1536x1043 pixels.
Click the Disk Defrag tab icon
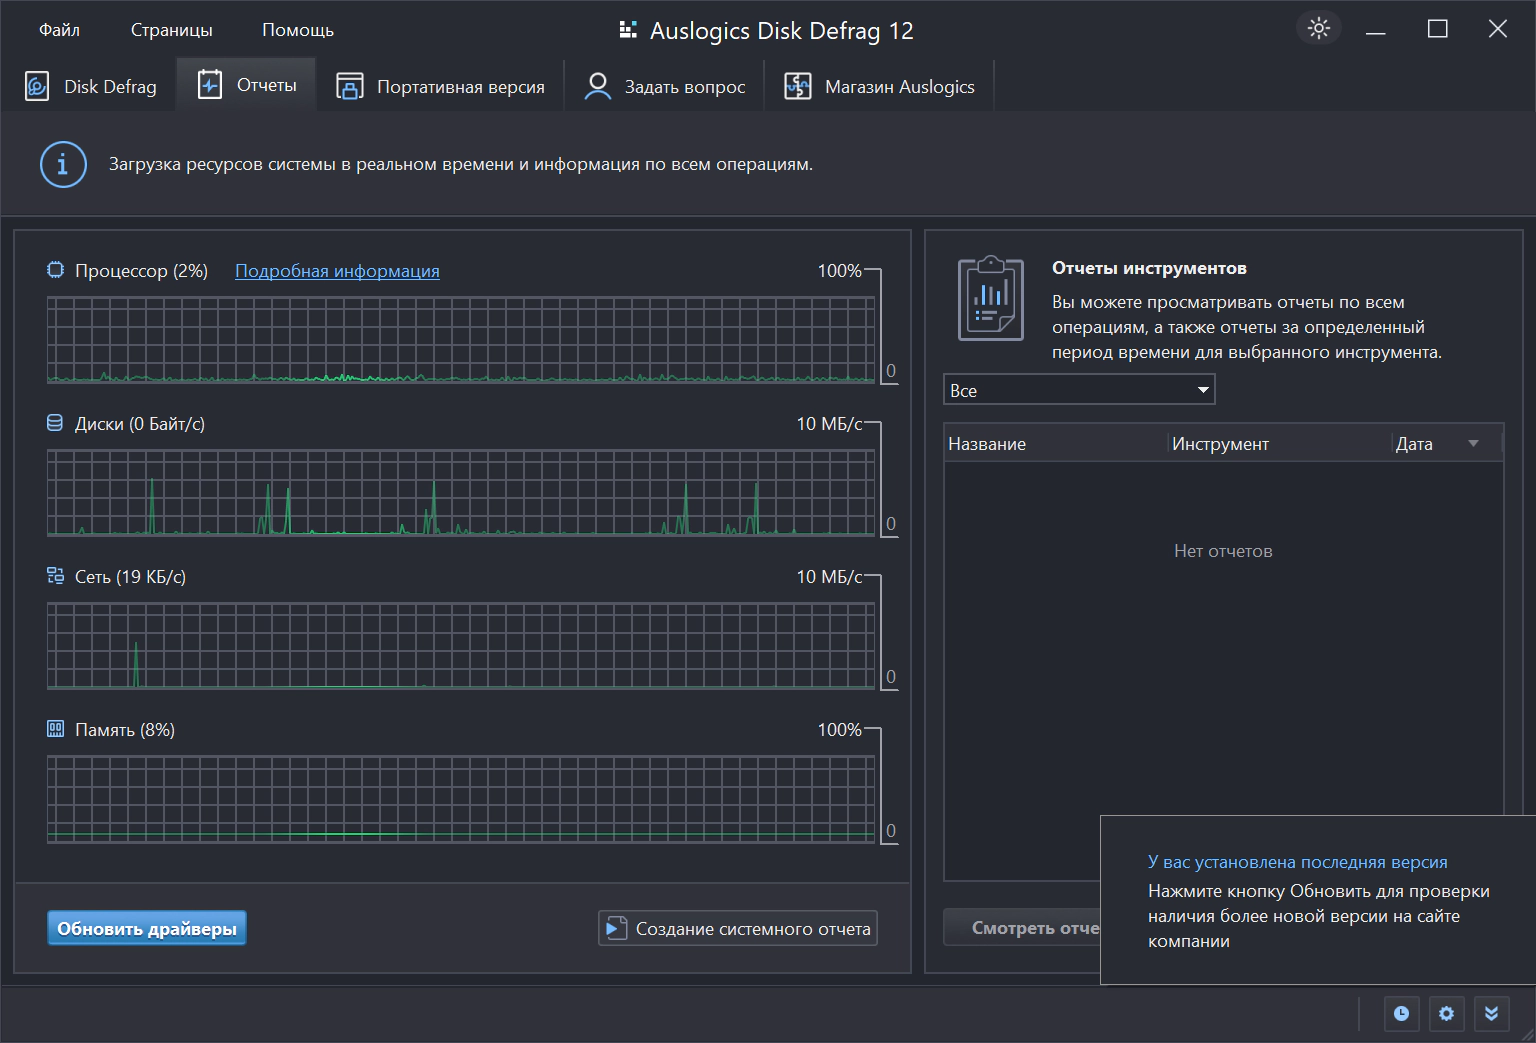click(37, 86)
